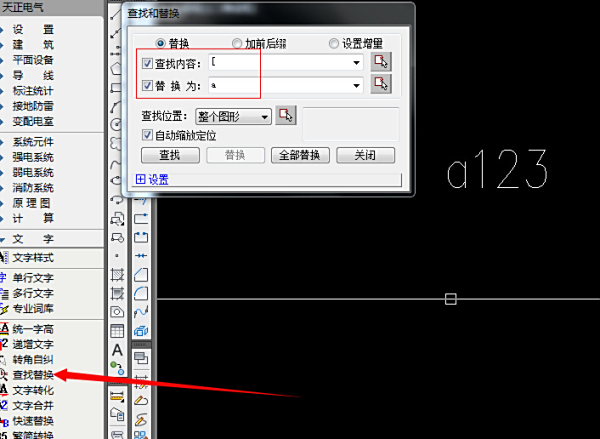Select the Add Selected tool

117,368
